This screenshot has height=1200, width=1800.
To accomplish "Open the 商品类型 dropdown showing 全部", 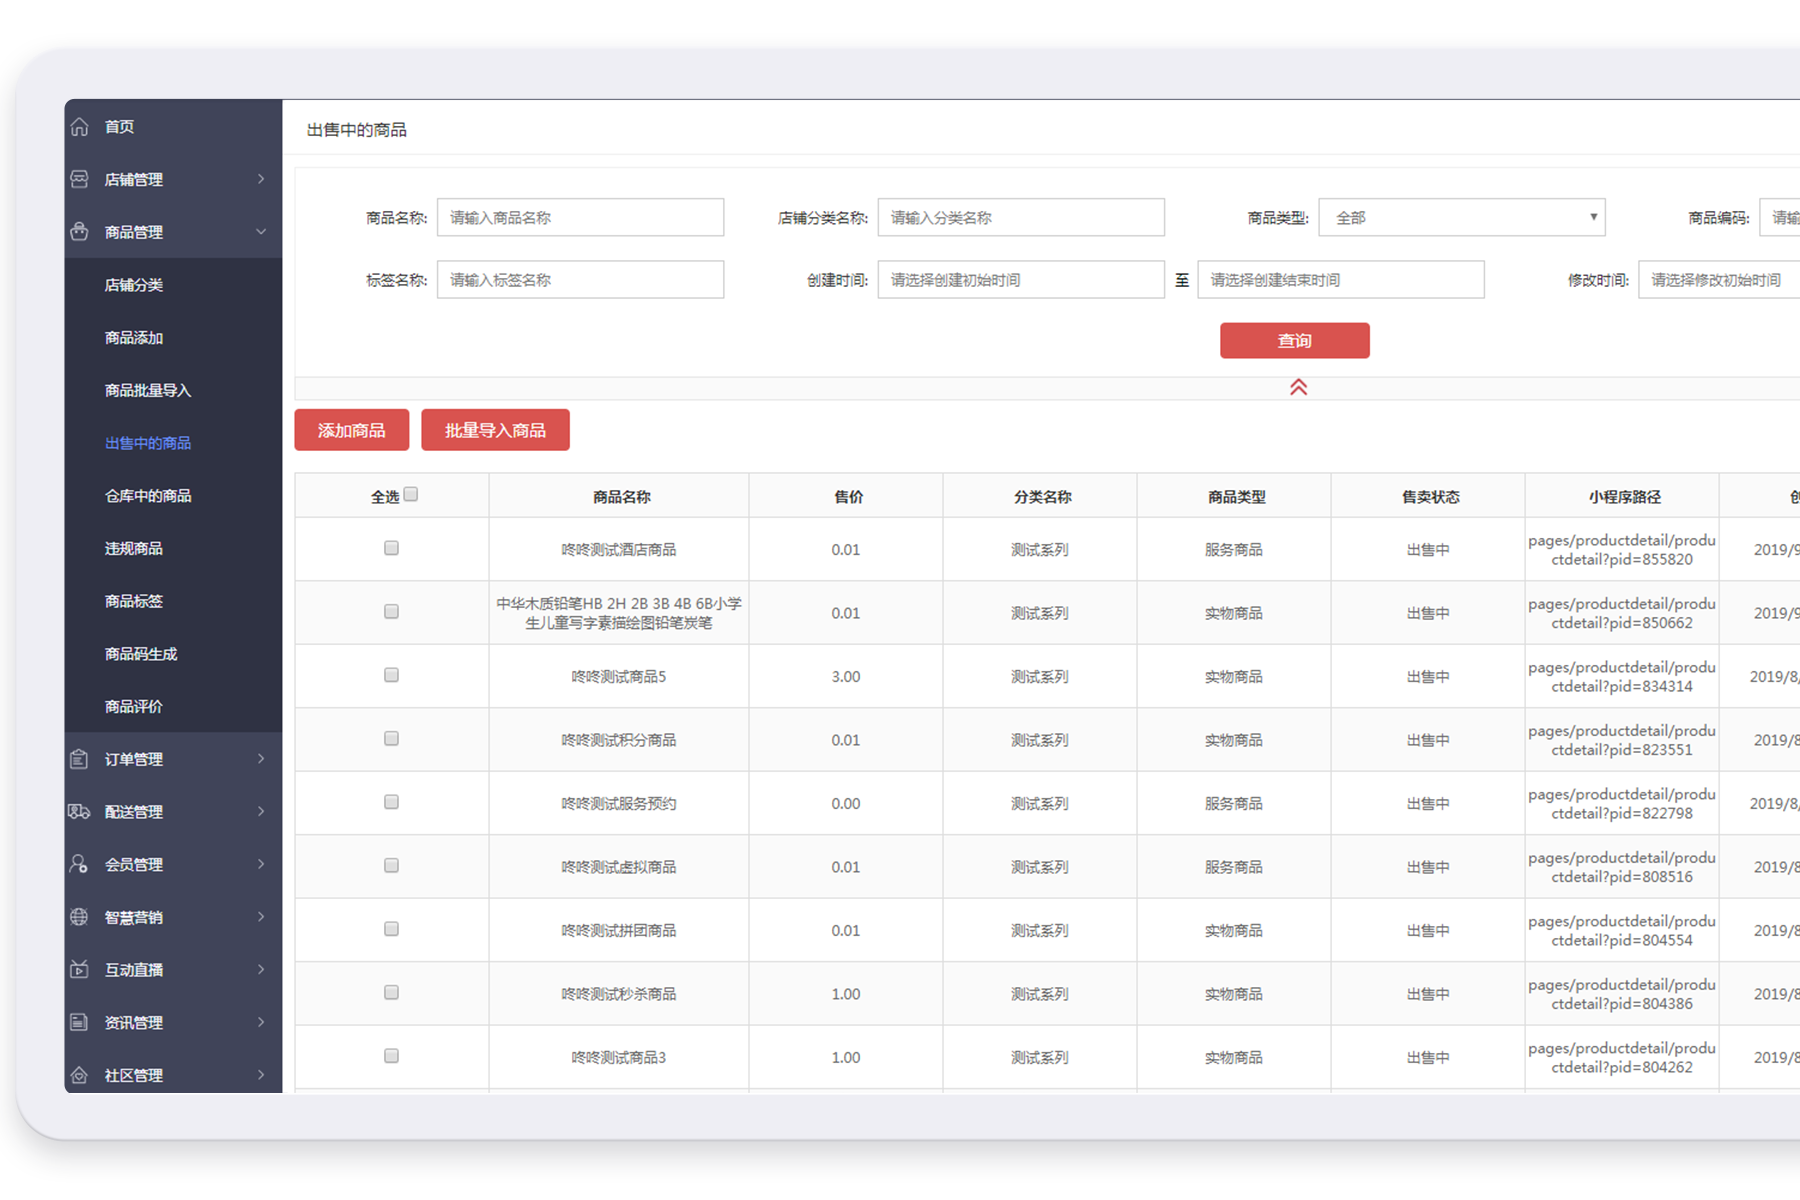I will click(x=1461, y=217).
